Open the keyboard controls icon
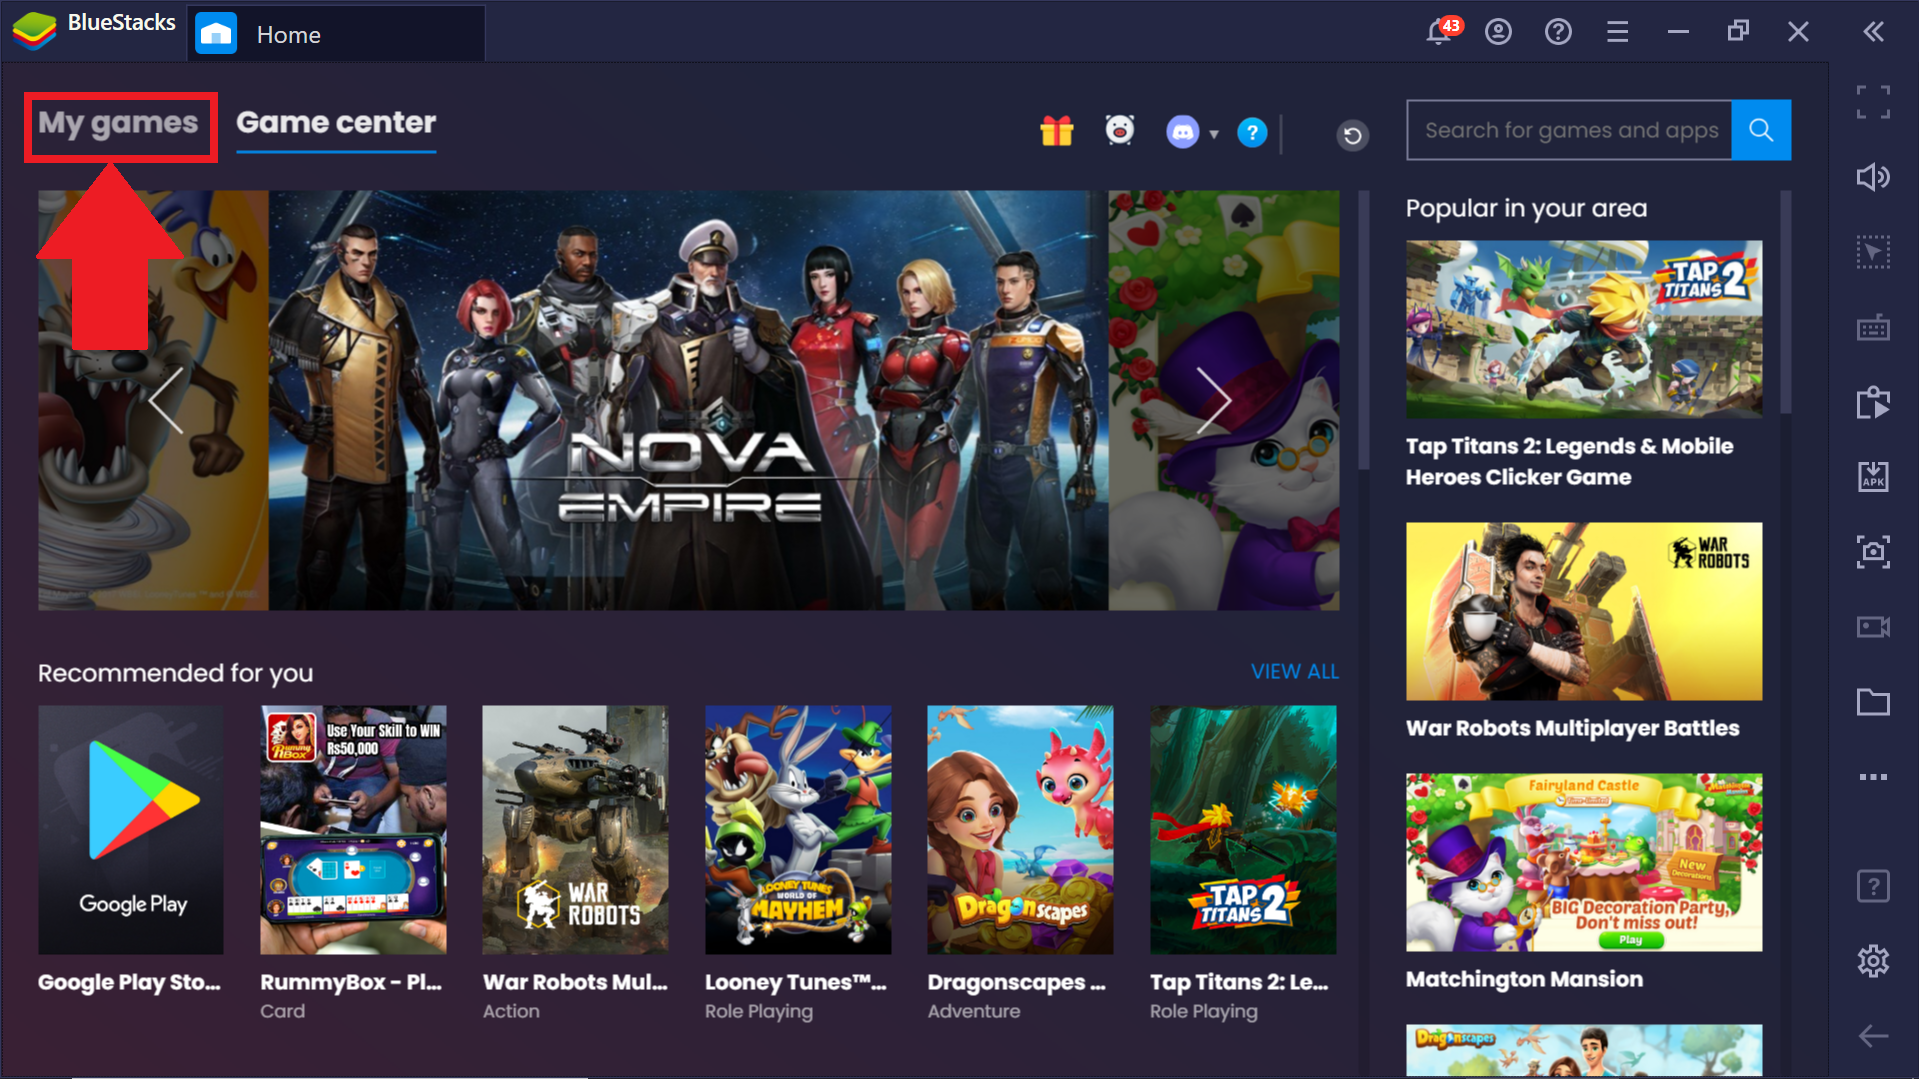Viewport: 1919px width, 1079px height. point(1873,327)
